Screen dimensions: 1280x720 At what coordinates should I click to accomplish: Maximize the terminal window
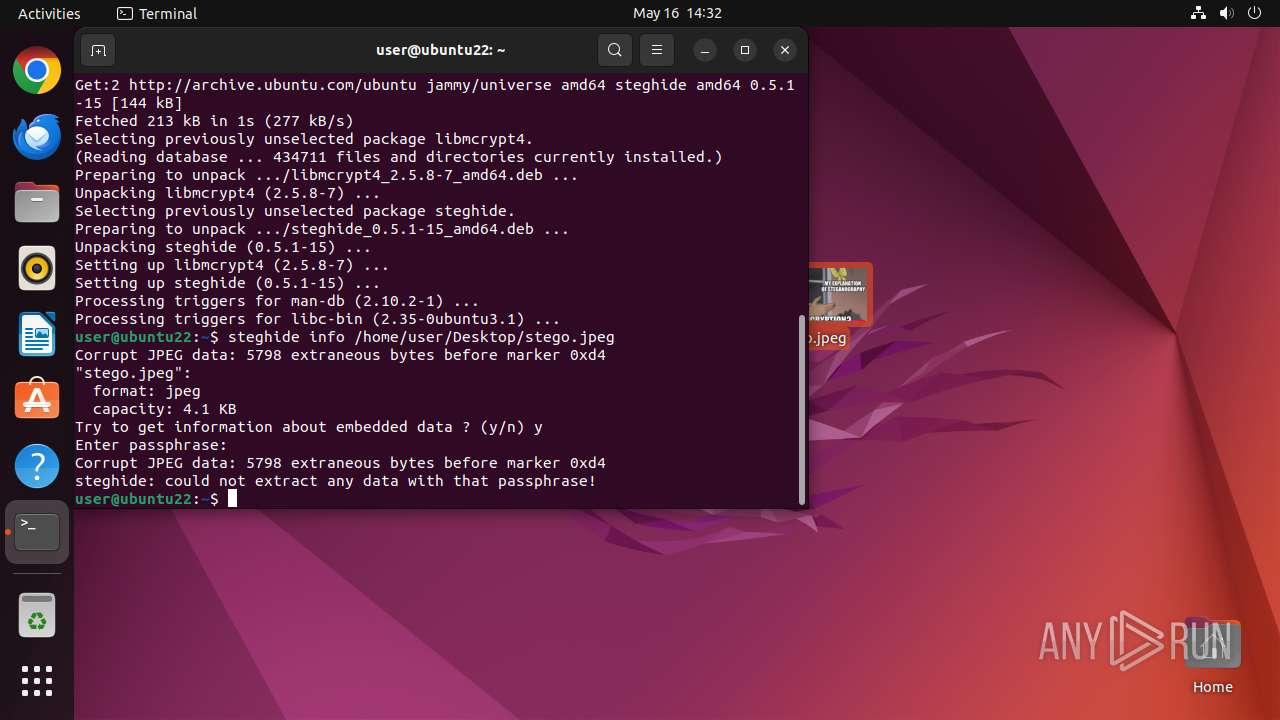pos(745,50)
